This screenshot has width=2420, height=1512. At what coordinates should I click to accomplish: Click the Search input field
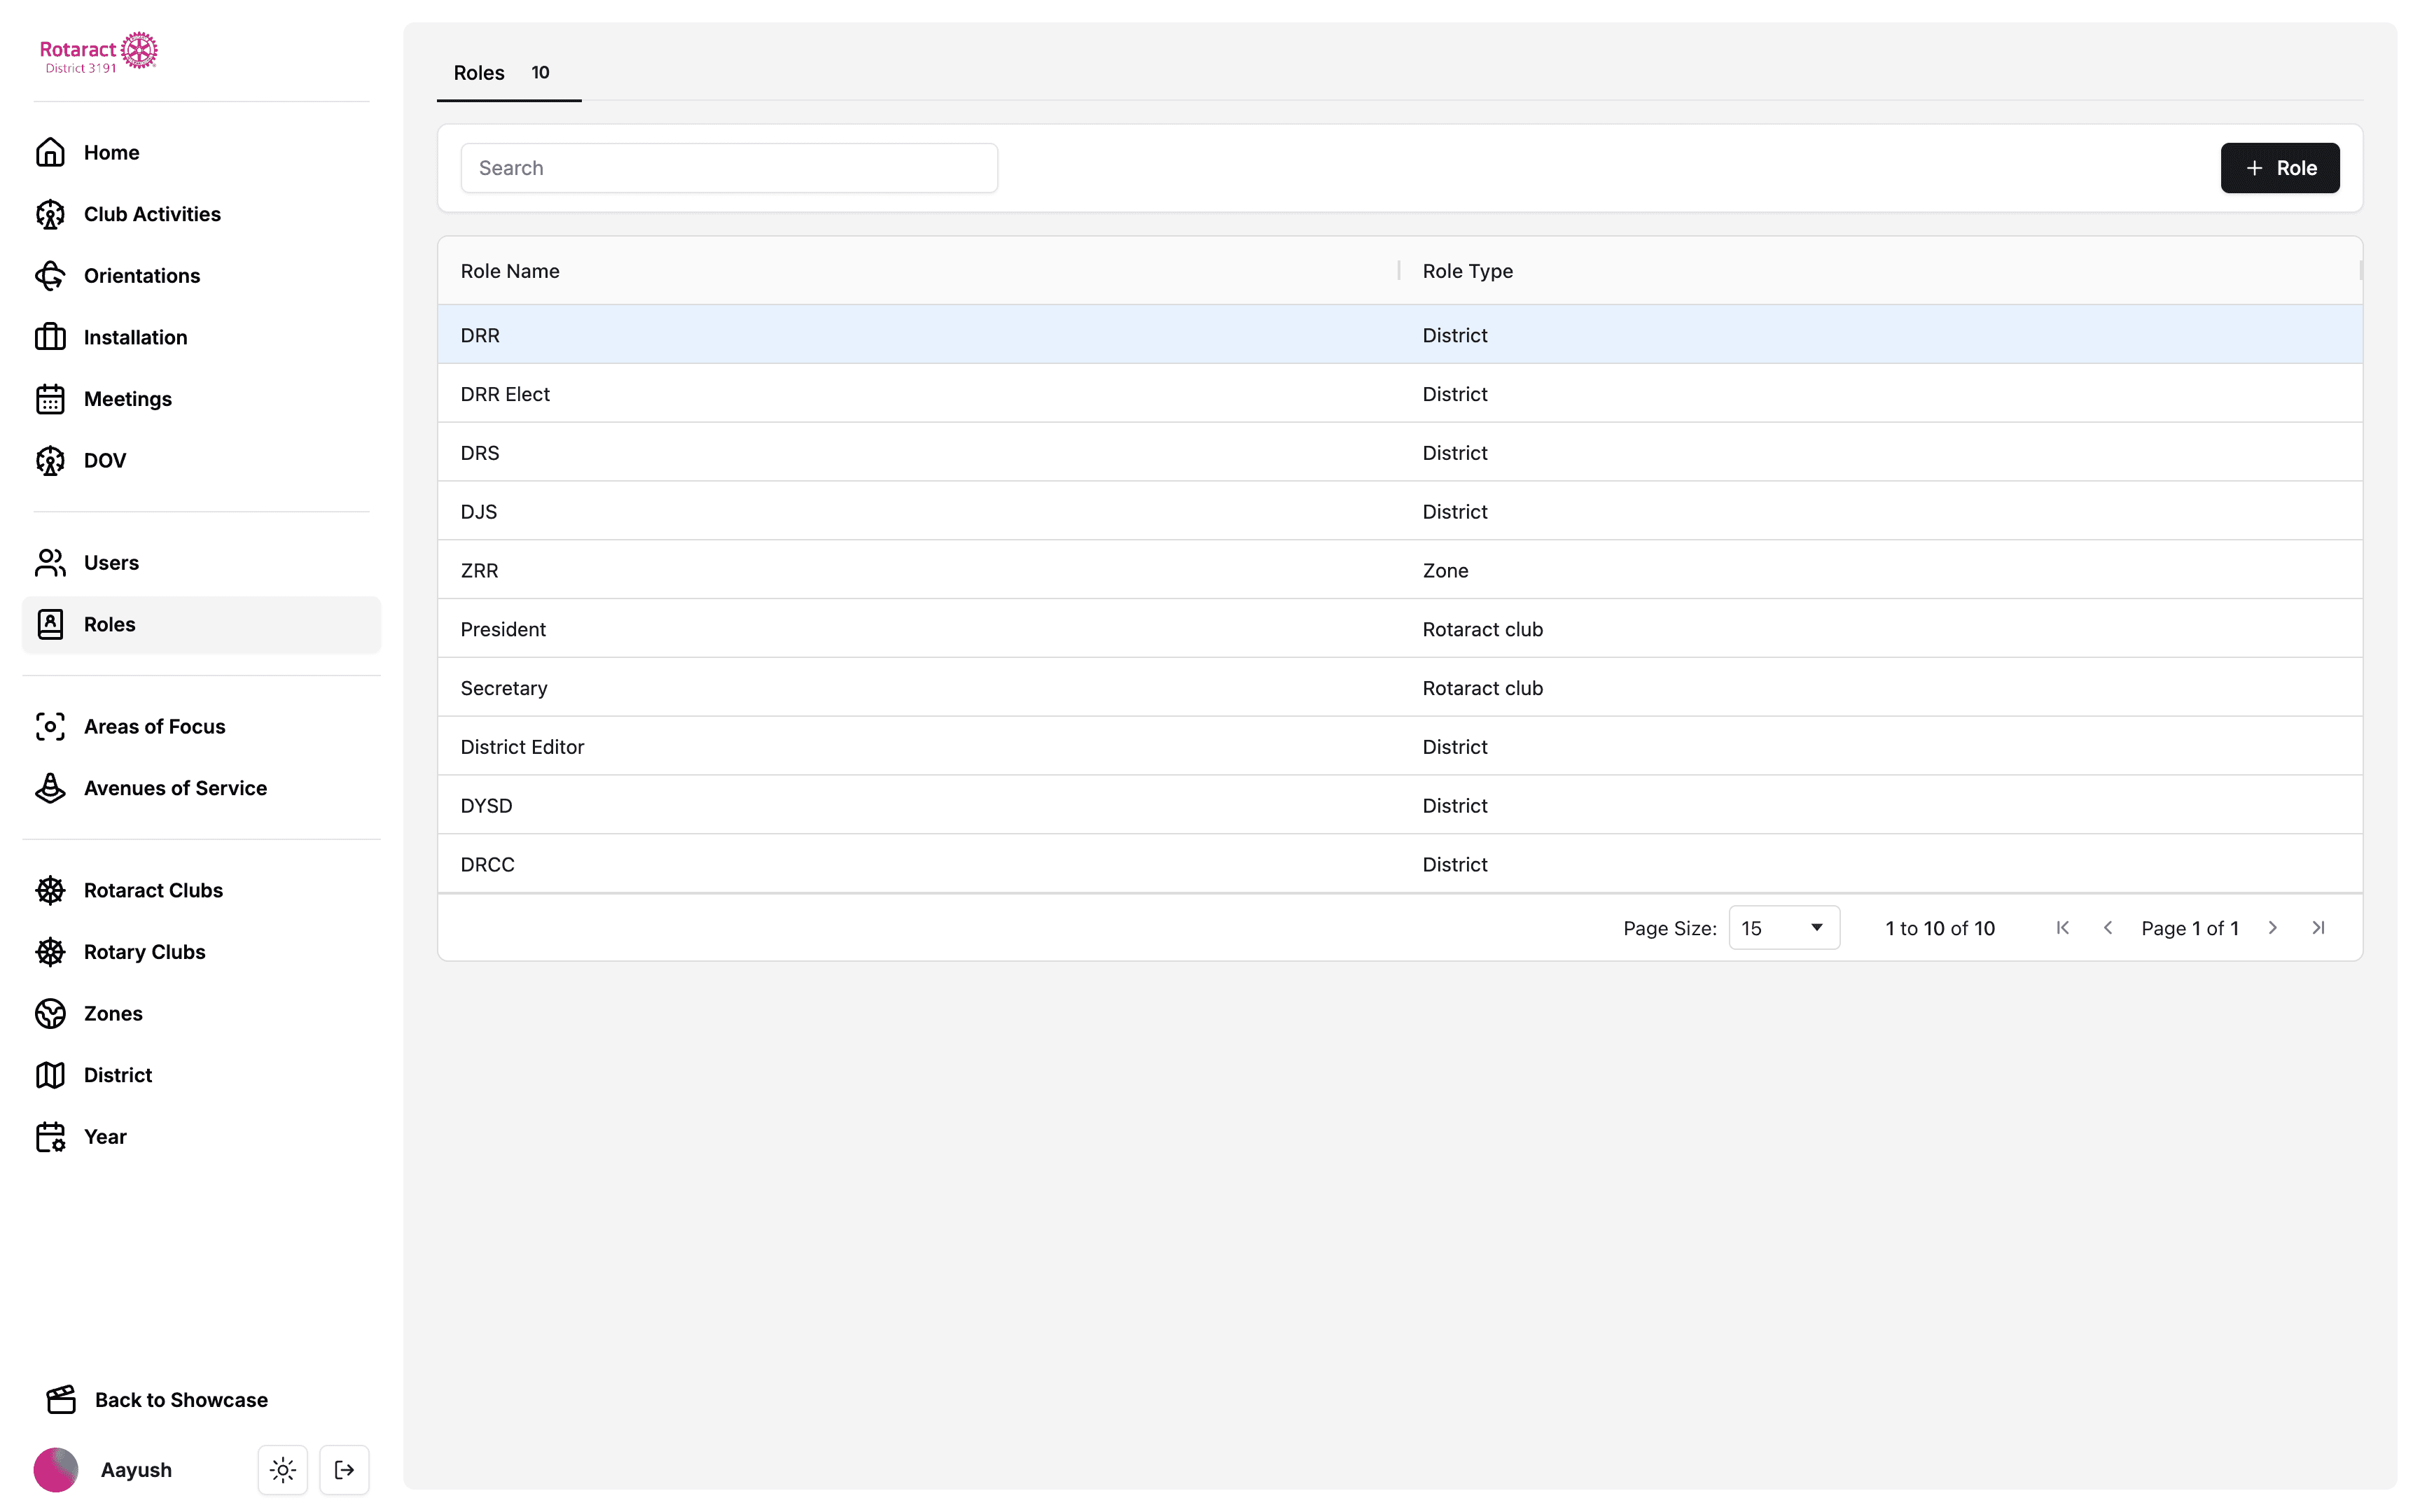(728, 168)
